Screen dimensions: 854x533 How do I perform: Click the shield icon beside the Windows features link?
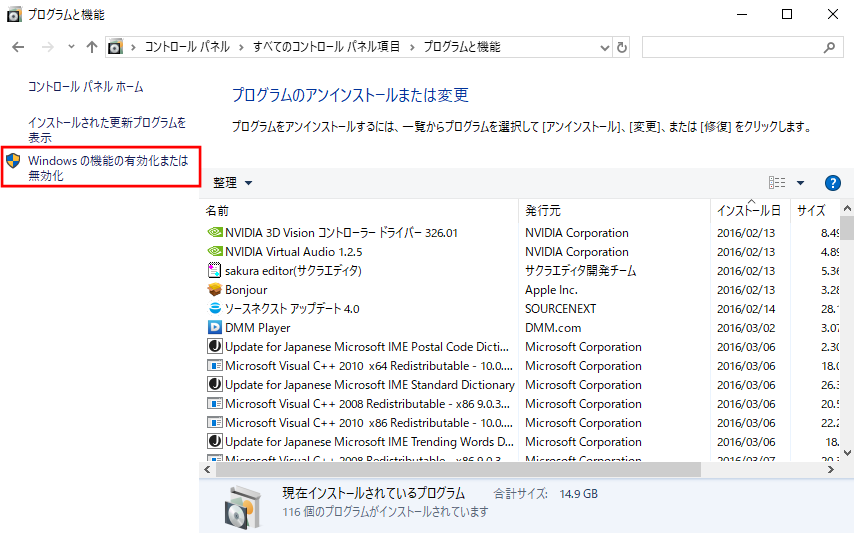coord(13,161)
